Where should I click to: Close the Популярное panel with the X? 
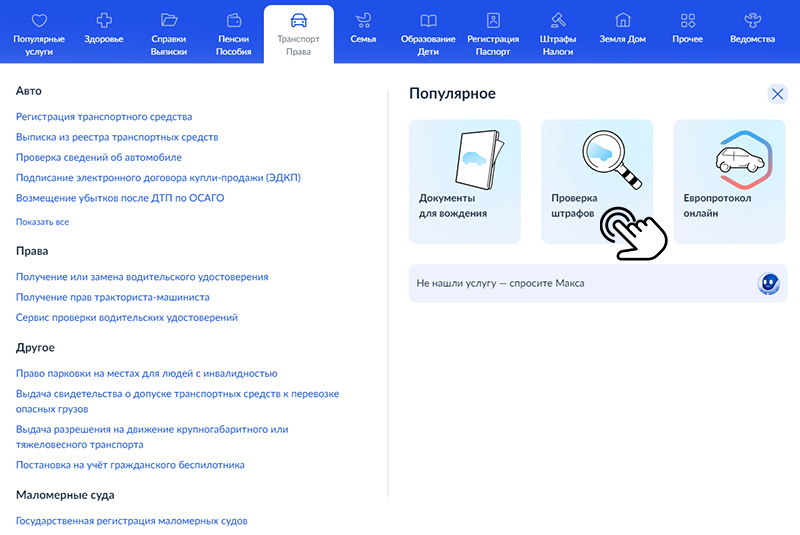(778, 94)
